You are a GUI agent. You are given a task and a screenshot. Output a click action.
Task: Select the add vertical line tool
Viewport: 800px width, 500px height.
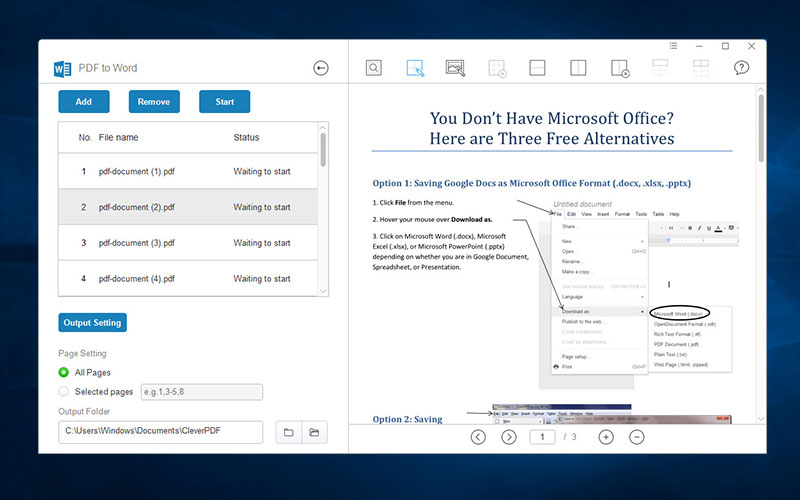578,68
